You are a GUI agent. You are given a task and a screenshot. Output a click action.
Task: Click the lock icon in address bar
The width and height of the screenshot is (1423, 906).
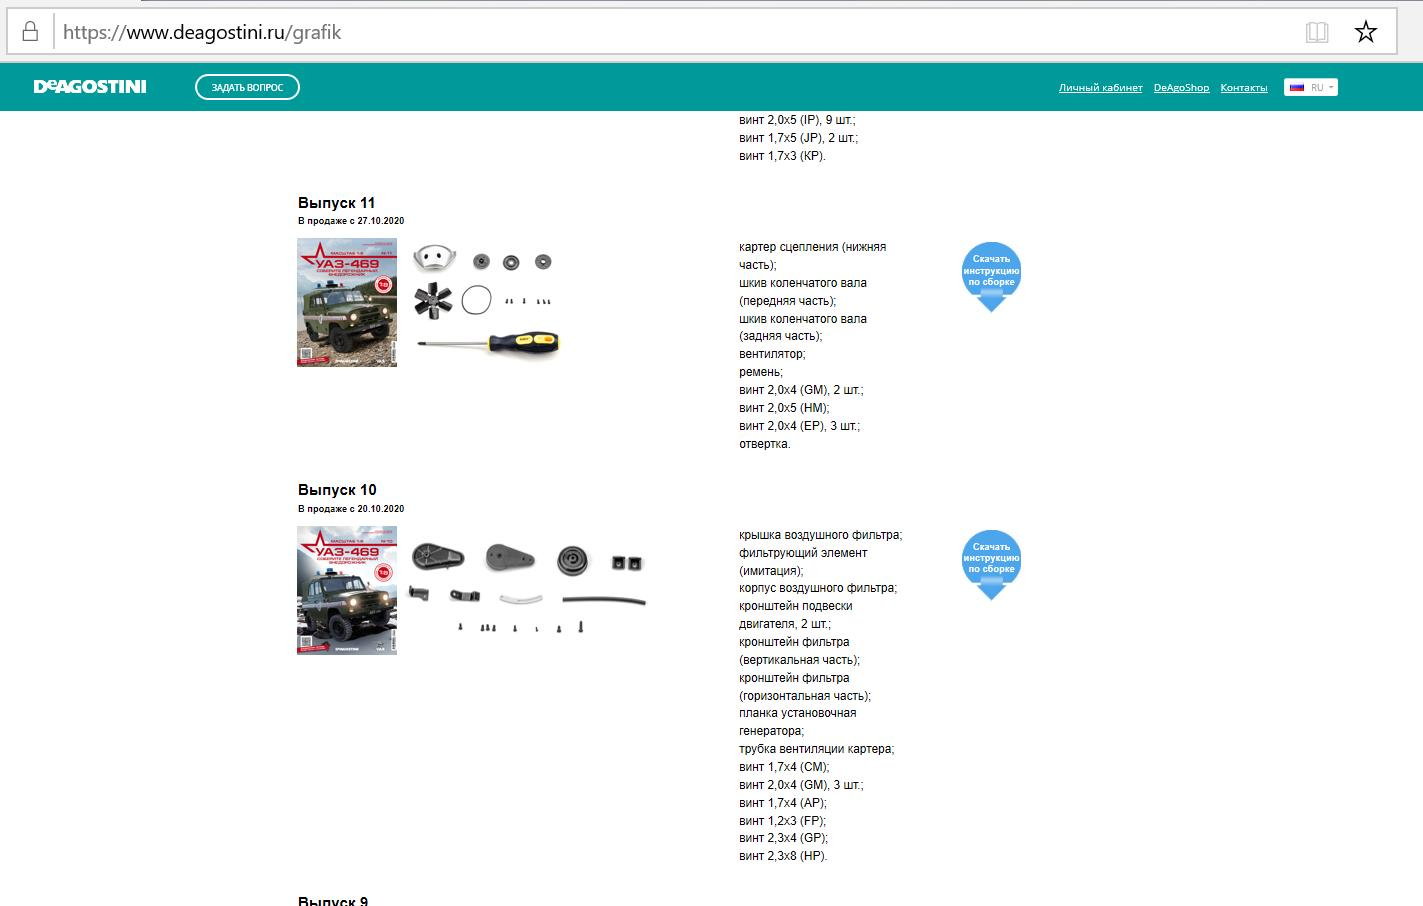point(30,32)
